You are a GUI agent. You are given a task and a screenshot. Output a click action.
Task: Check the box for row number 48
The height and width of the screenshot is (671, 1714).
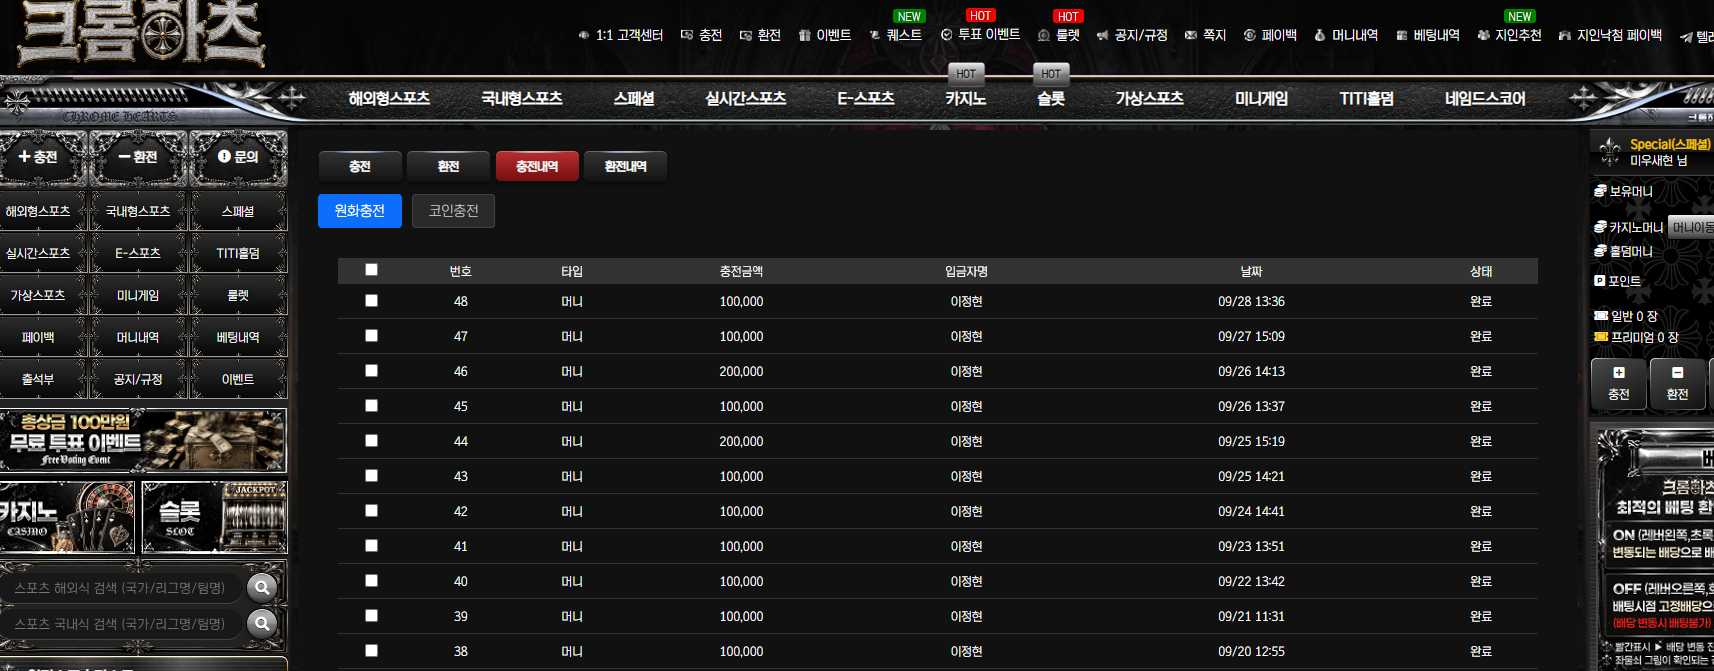tap(371, 301)
